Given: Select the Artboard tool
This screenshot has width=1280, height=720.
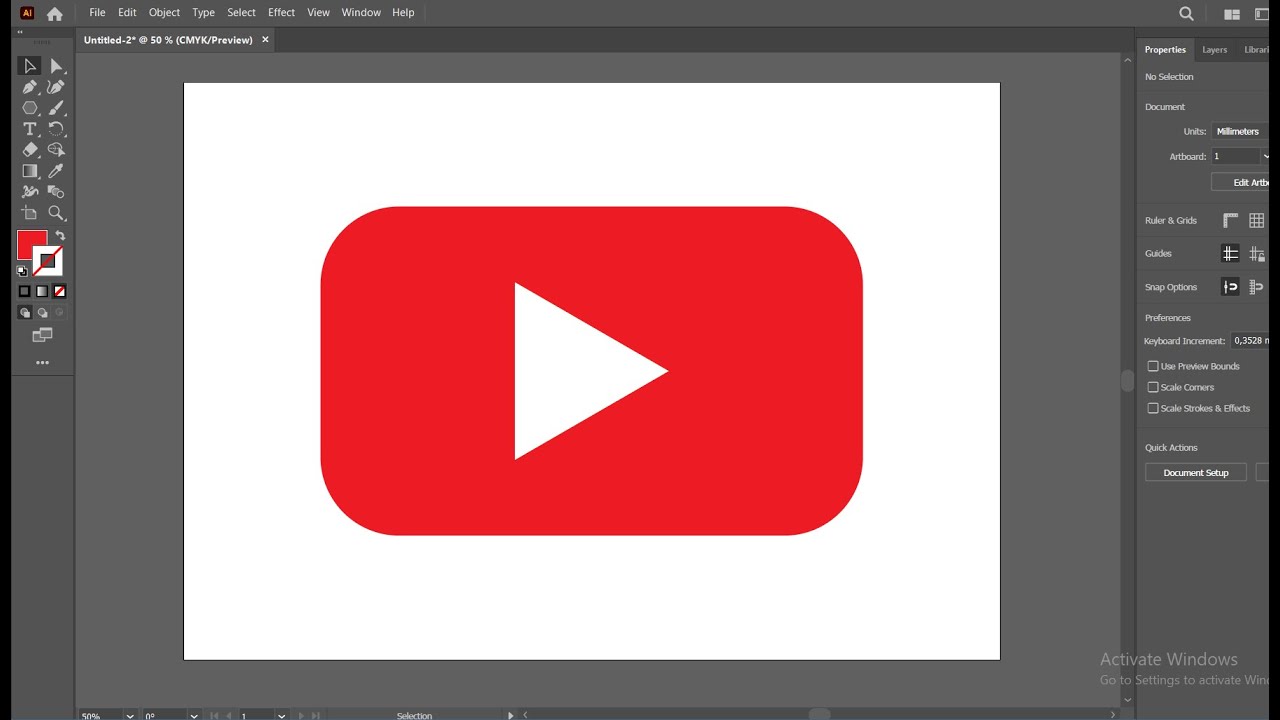Looking at the screenshot, I should click(29, 213).
